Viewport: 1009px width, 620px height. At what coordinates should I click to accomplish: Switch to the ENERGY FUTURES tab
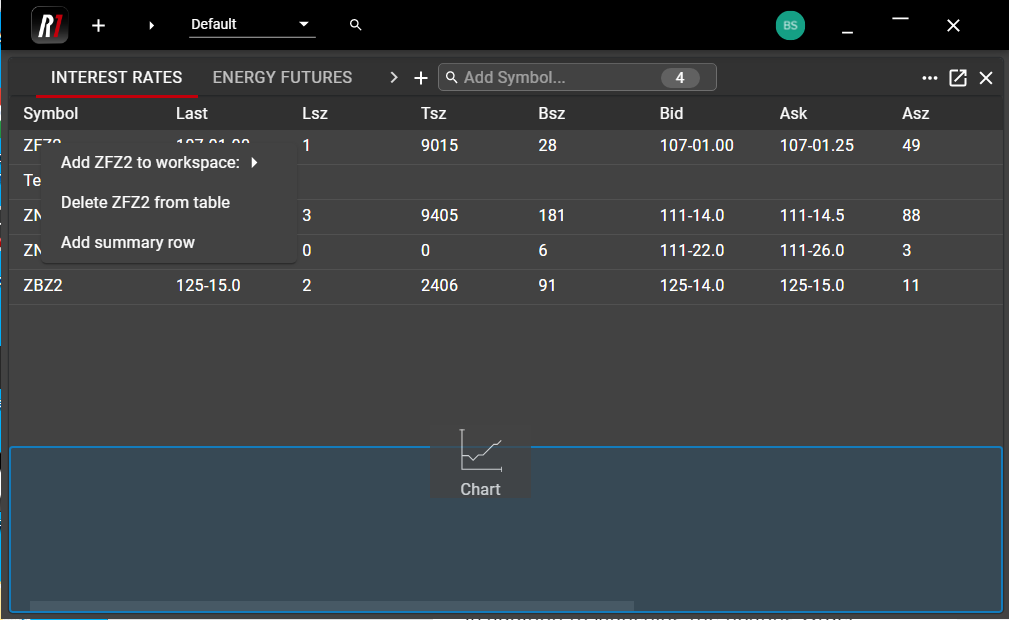(282, 78)
